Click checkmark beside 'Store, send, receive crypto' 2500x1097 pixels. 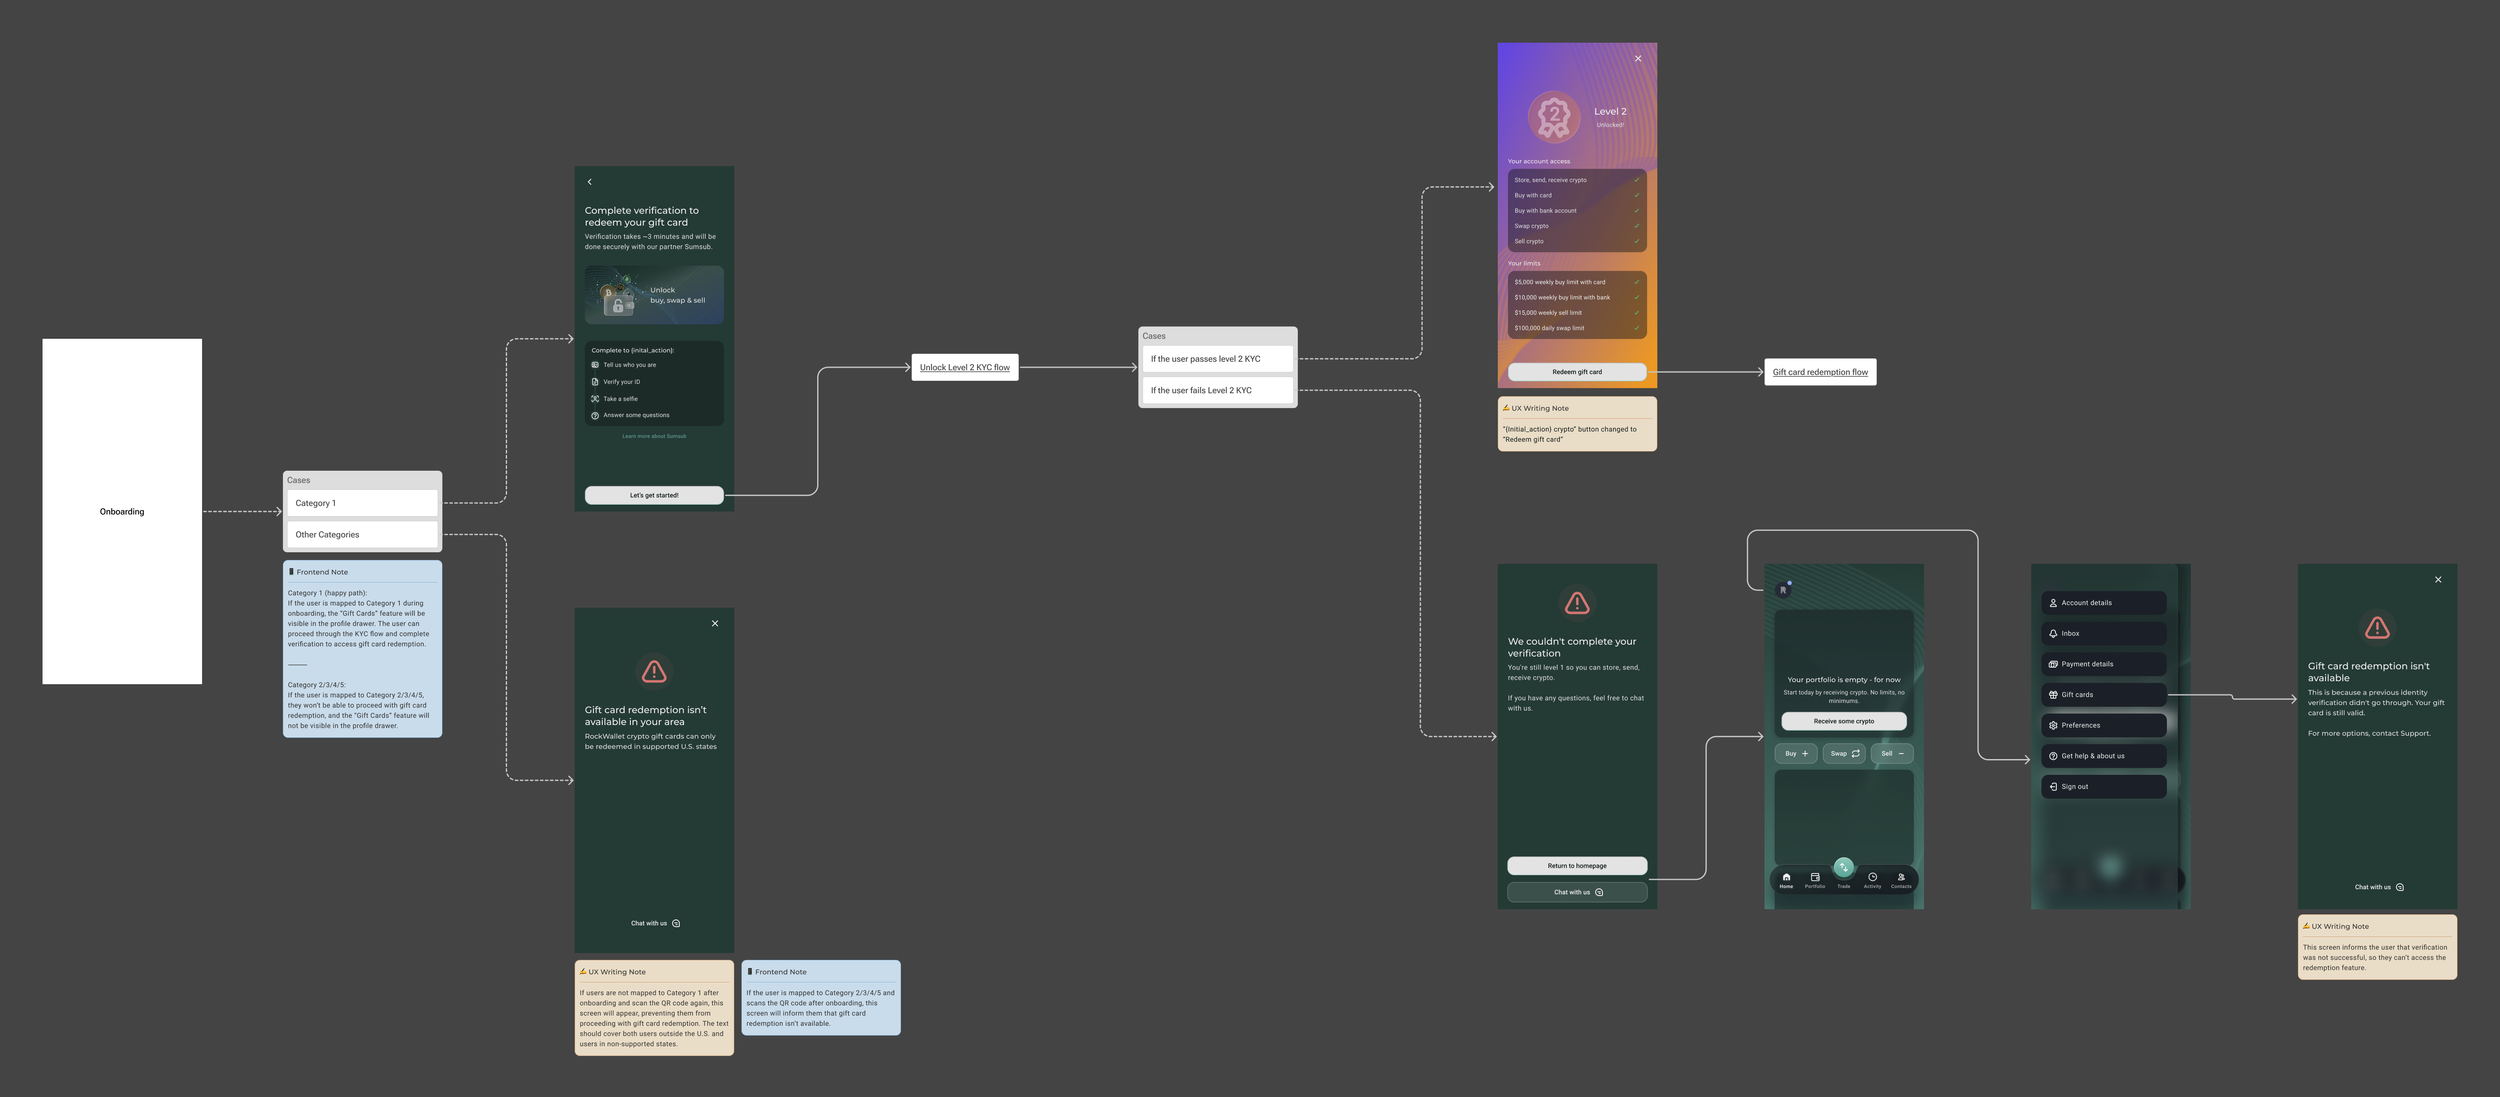pos(1637,180)
